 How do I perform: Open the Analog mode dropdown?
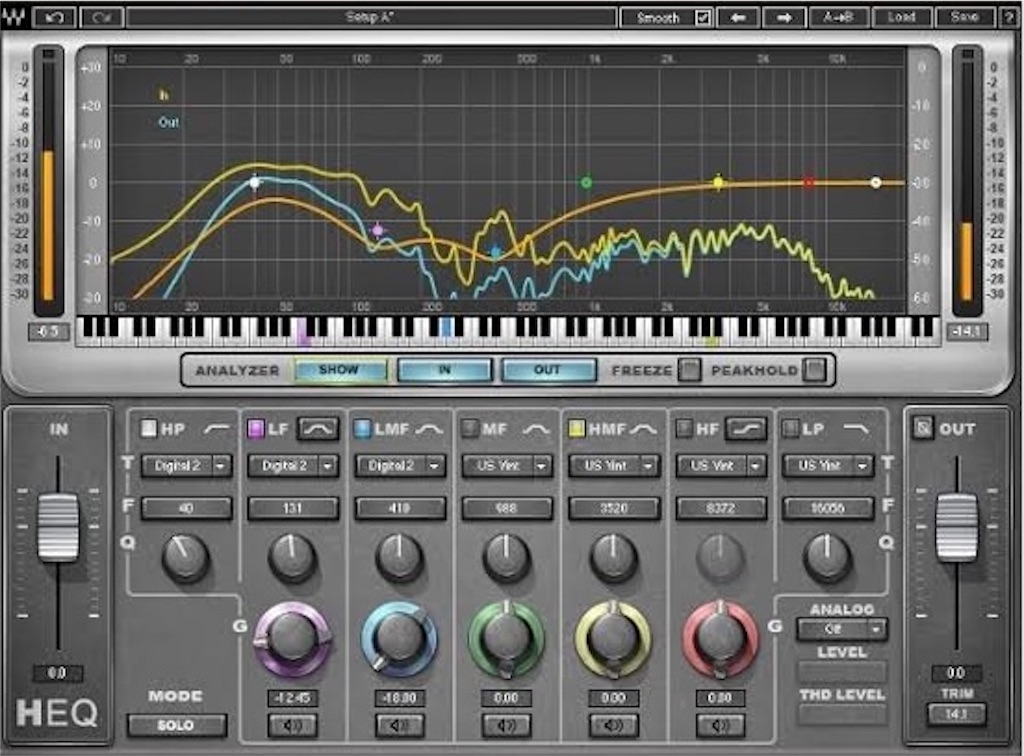pos(841,629)
